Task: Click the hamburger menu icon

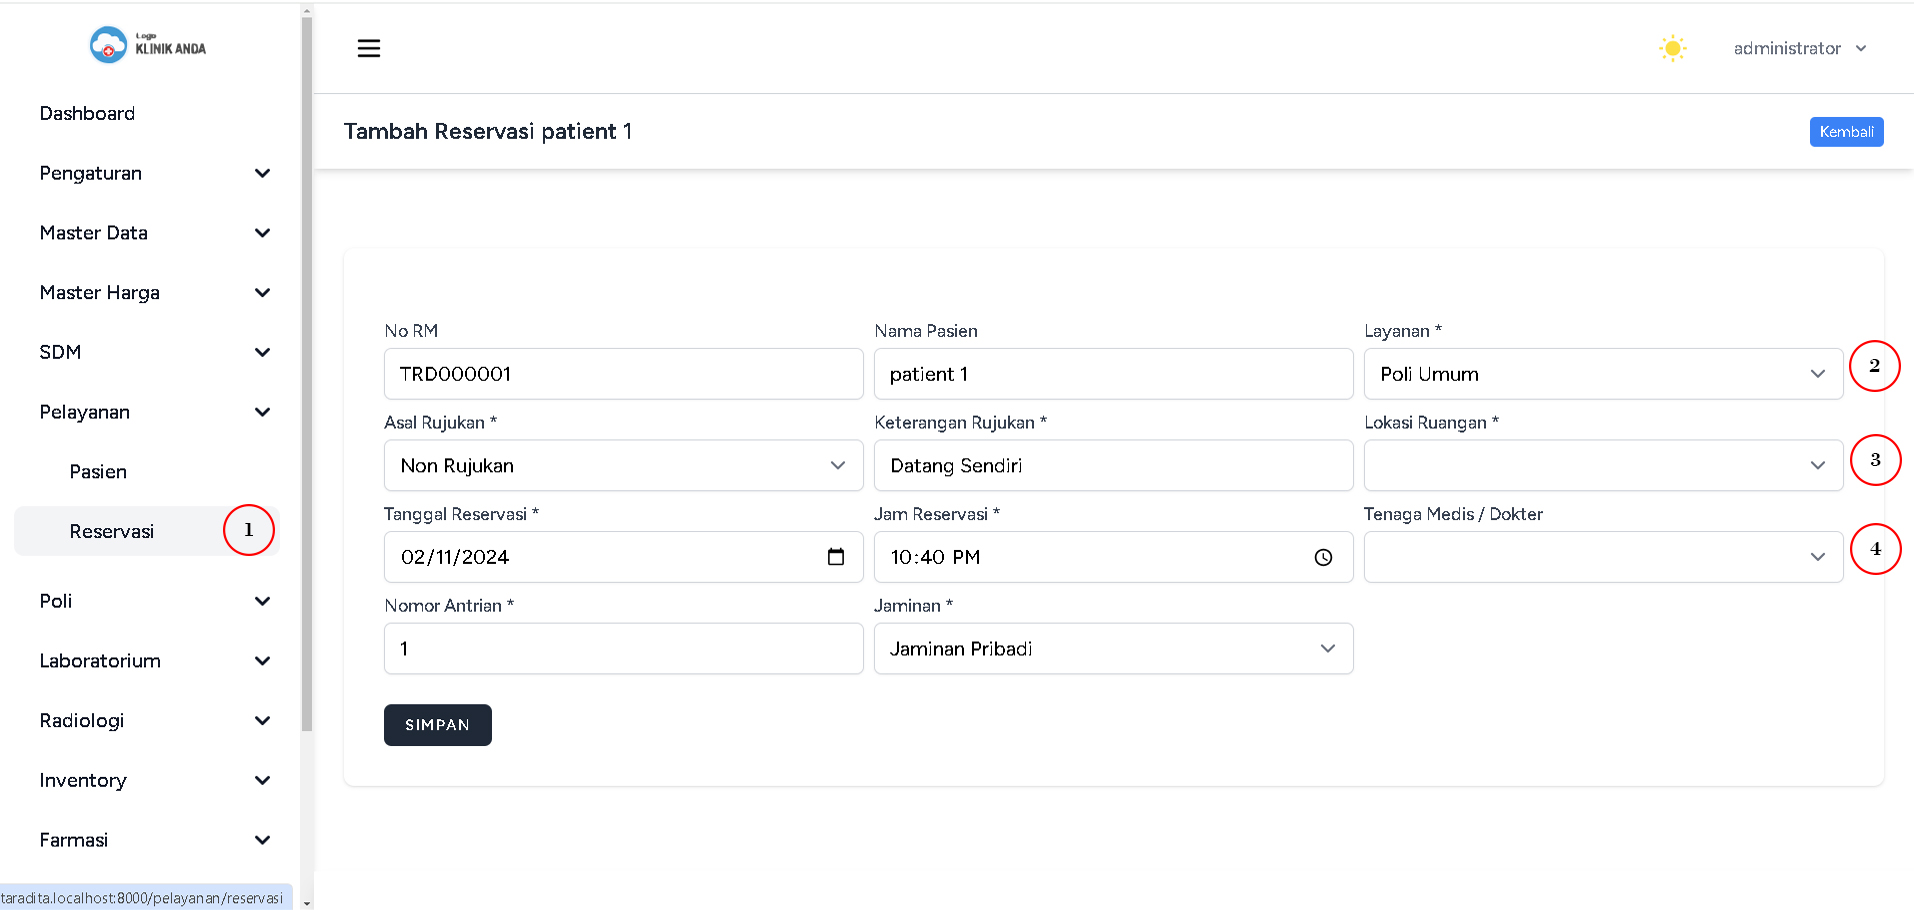Action: (369, 48)
